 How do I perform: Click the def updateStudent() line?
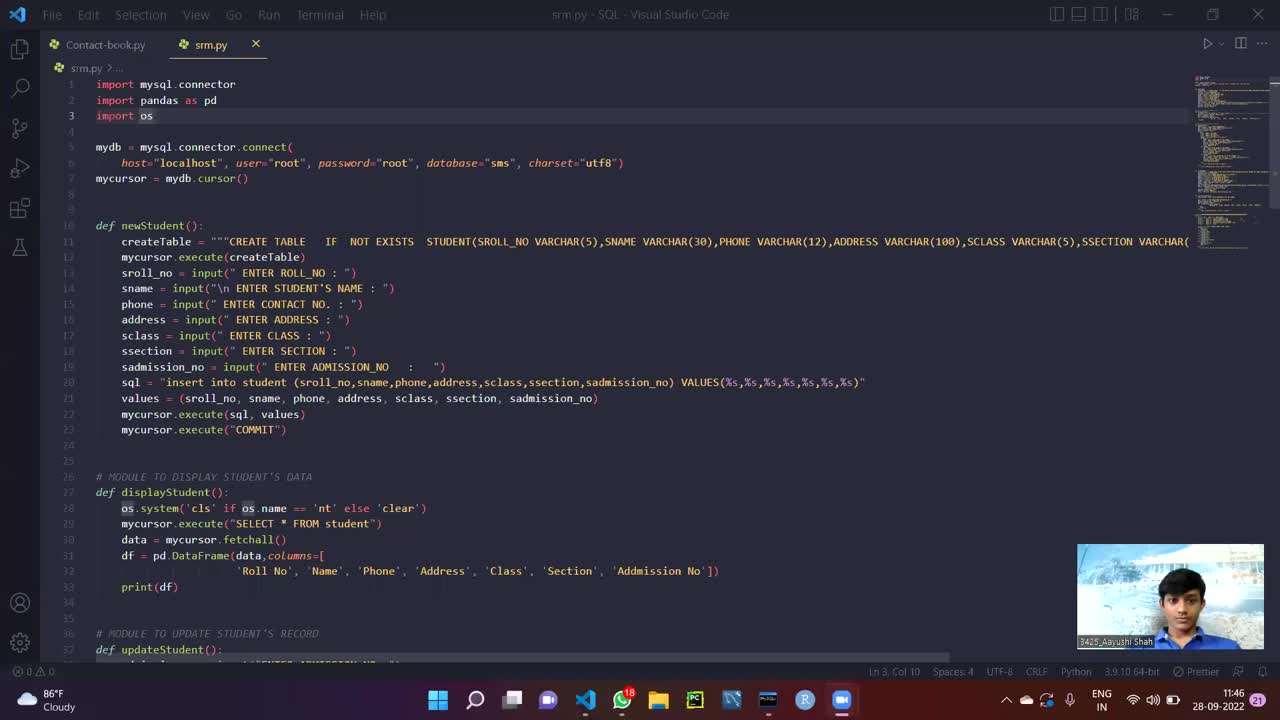159,649
